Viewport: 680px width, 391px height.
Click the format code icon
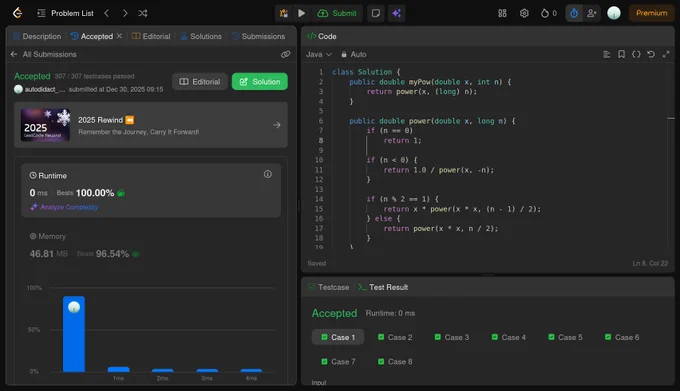pyautogui.click(x=607, y=54)
